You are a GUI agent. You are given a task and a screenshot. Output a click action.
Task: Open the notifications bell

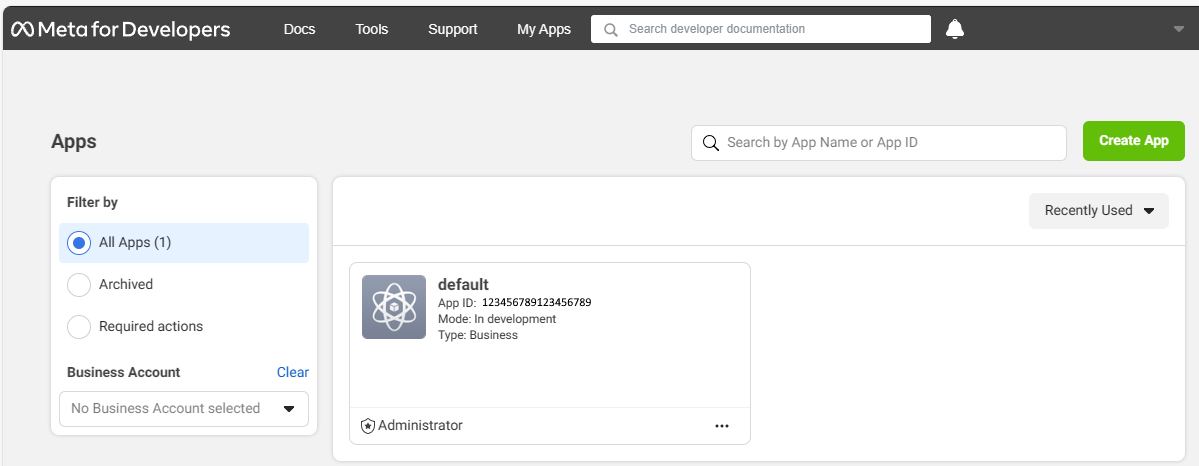coord(954,29)
